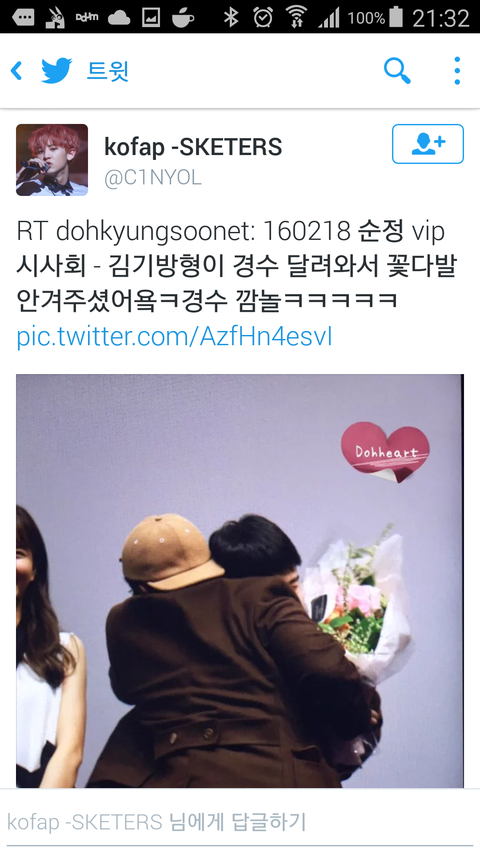Tap the @C1NYOL username handle

click(x=152, y=177)
